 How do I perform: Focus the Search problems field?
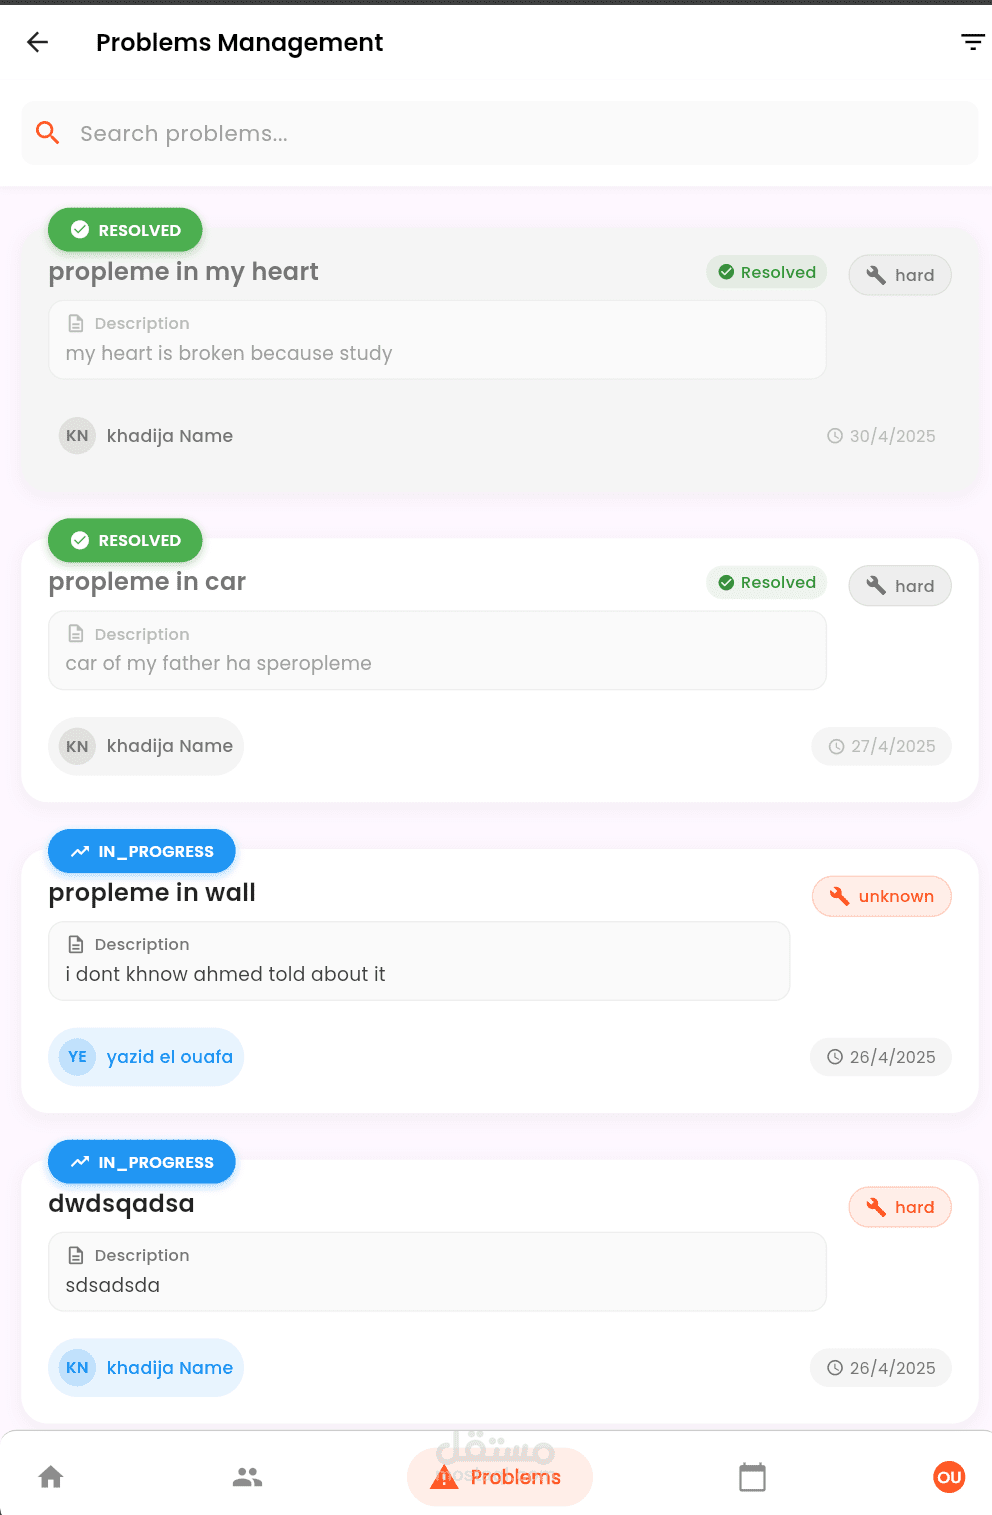point(499,133)
